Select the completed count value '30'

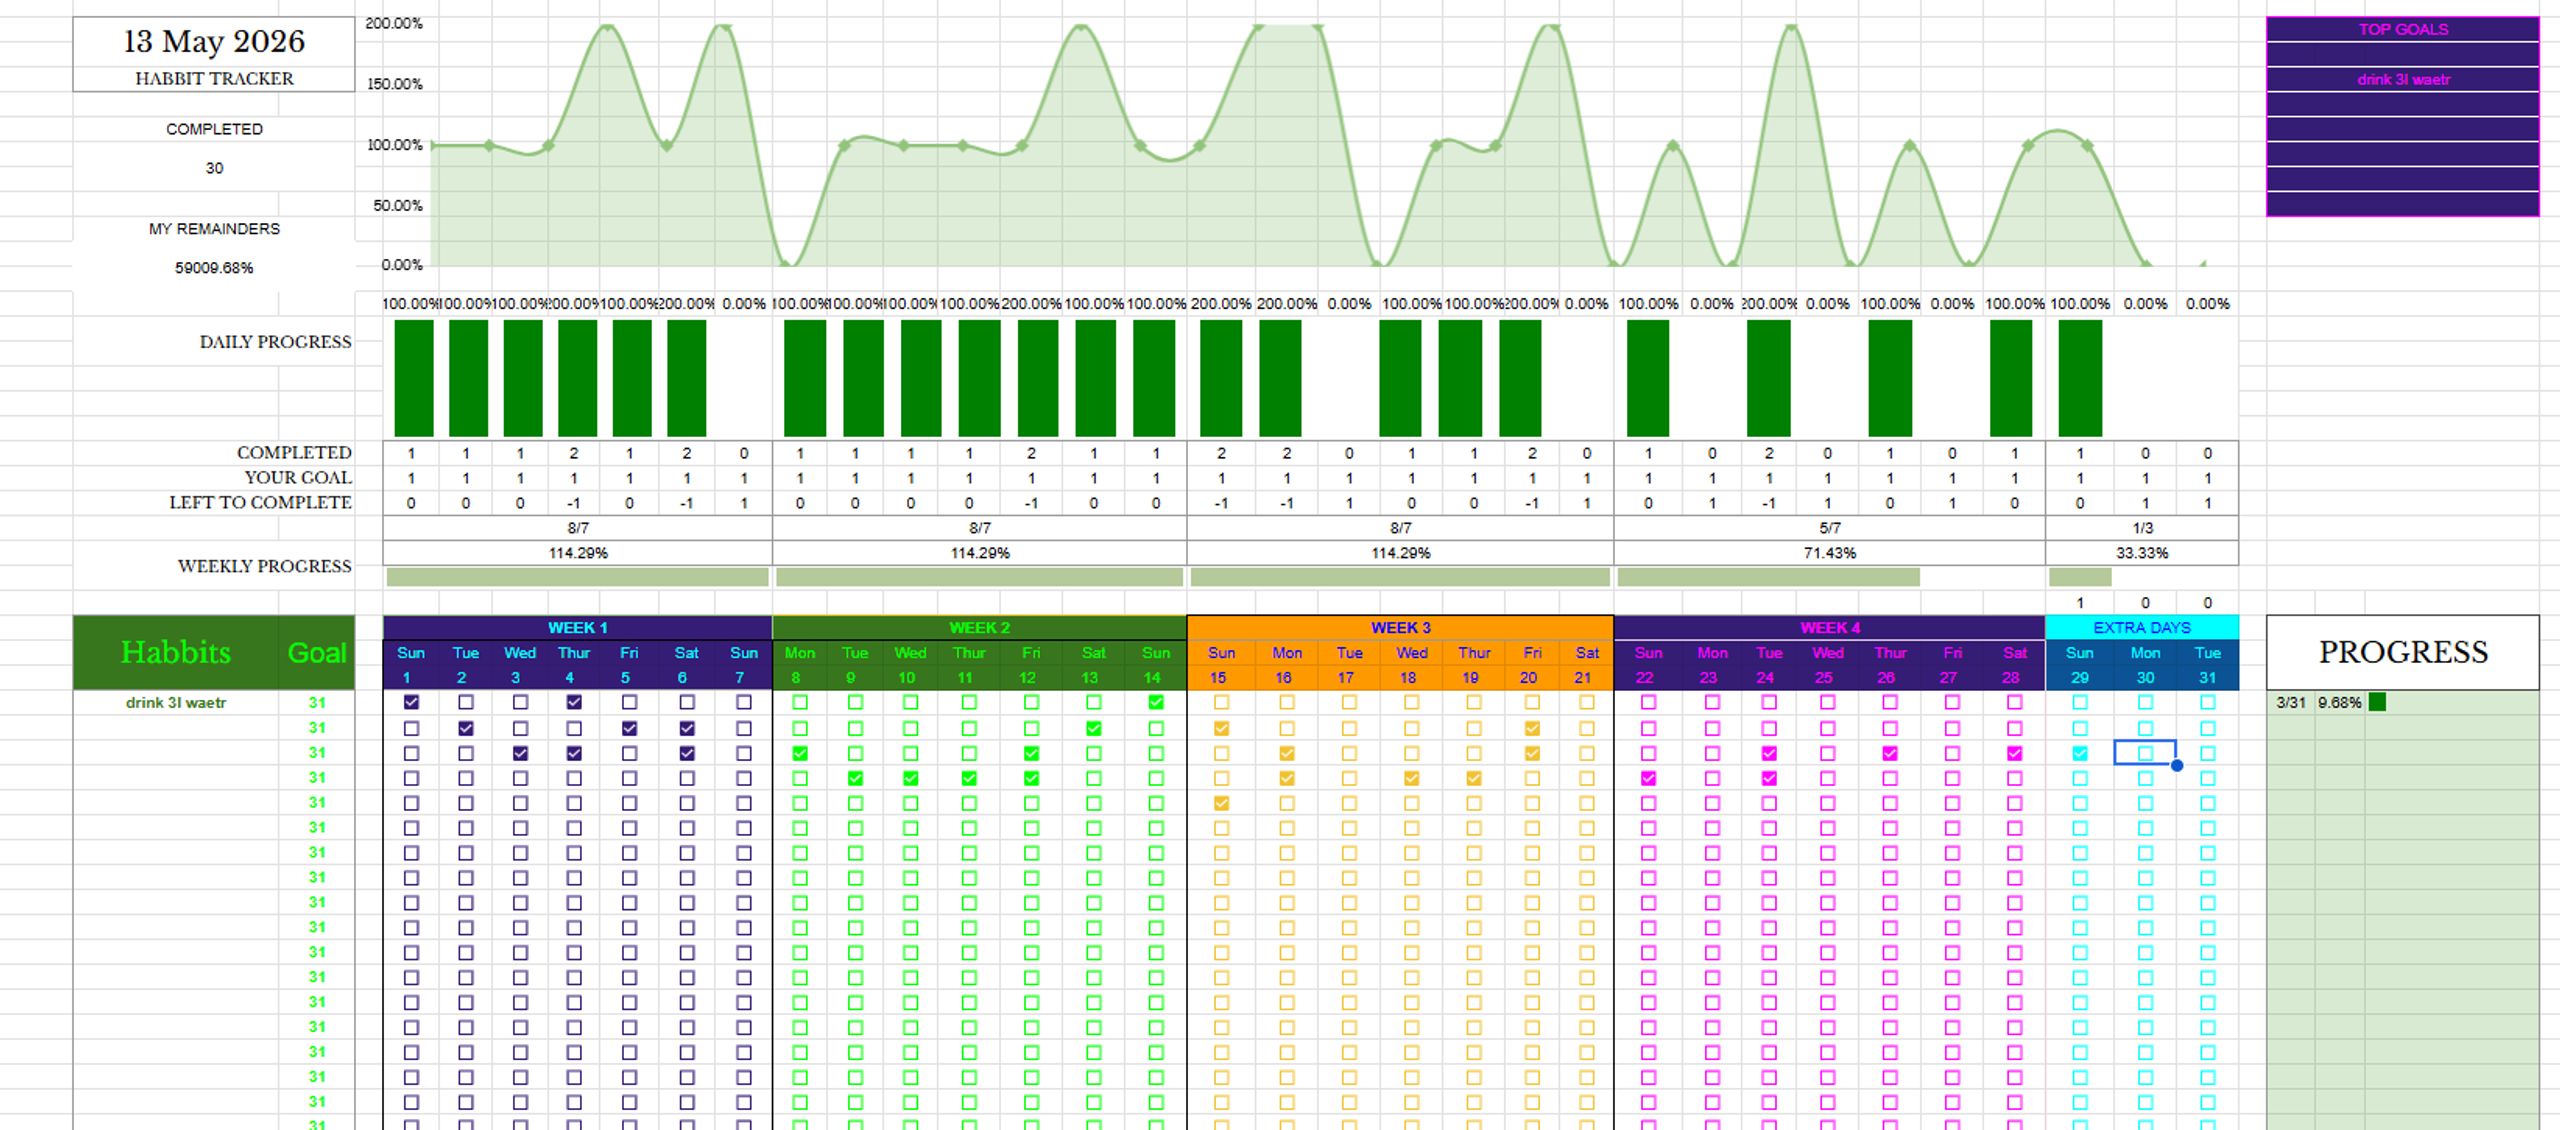[x=214, y=168]
